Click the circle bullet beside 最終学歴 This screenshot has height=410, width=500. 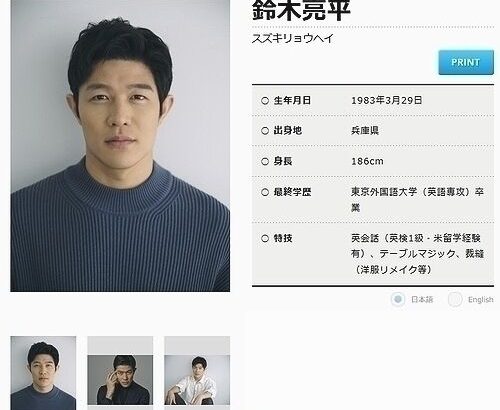(x=265, y=192)
